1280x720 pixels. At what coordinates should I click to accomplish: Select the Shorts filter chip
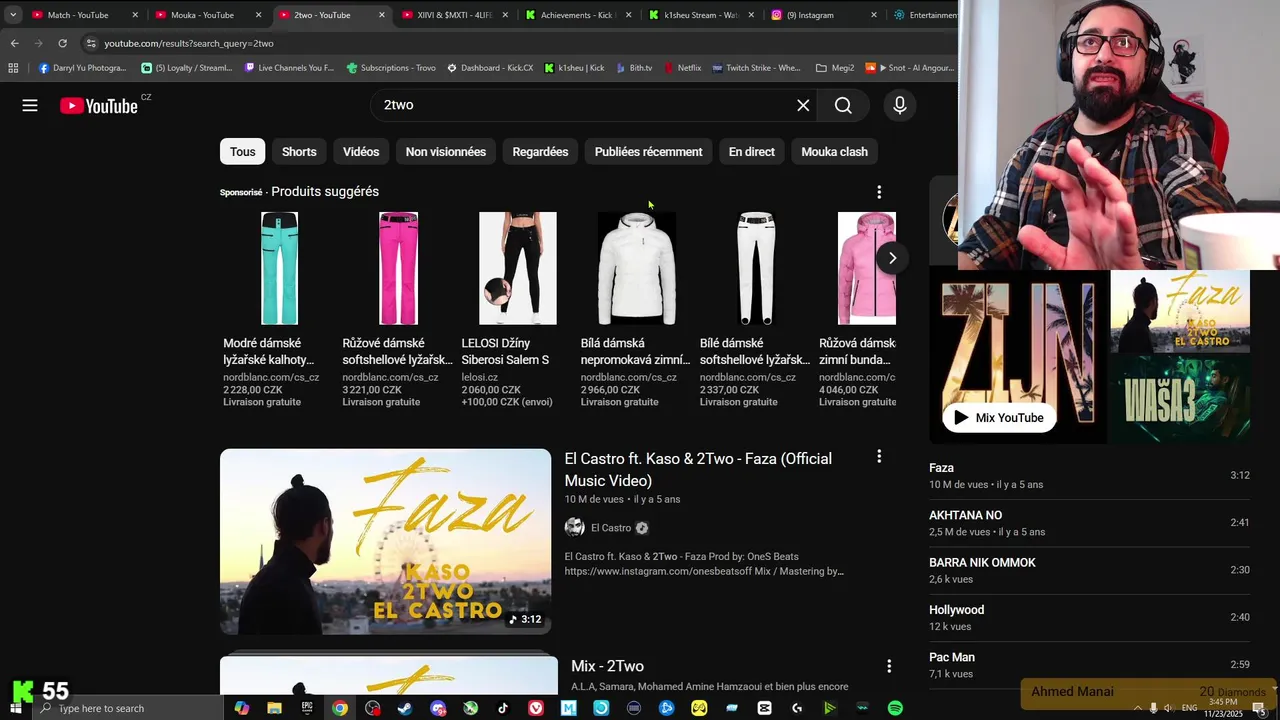(299, 152)
